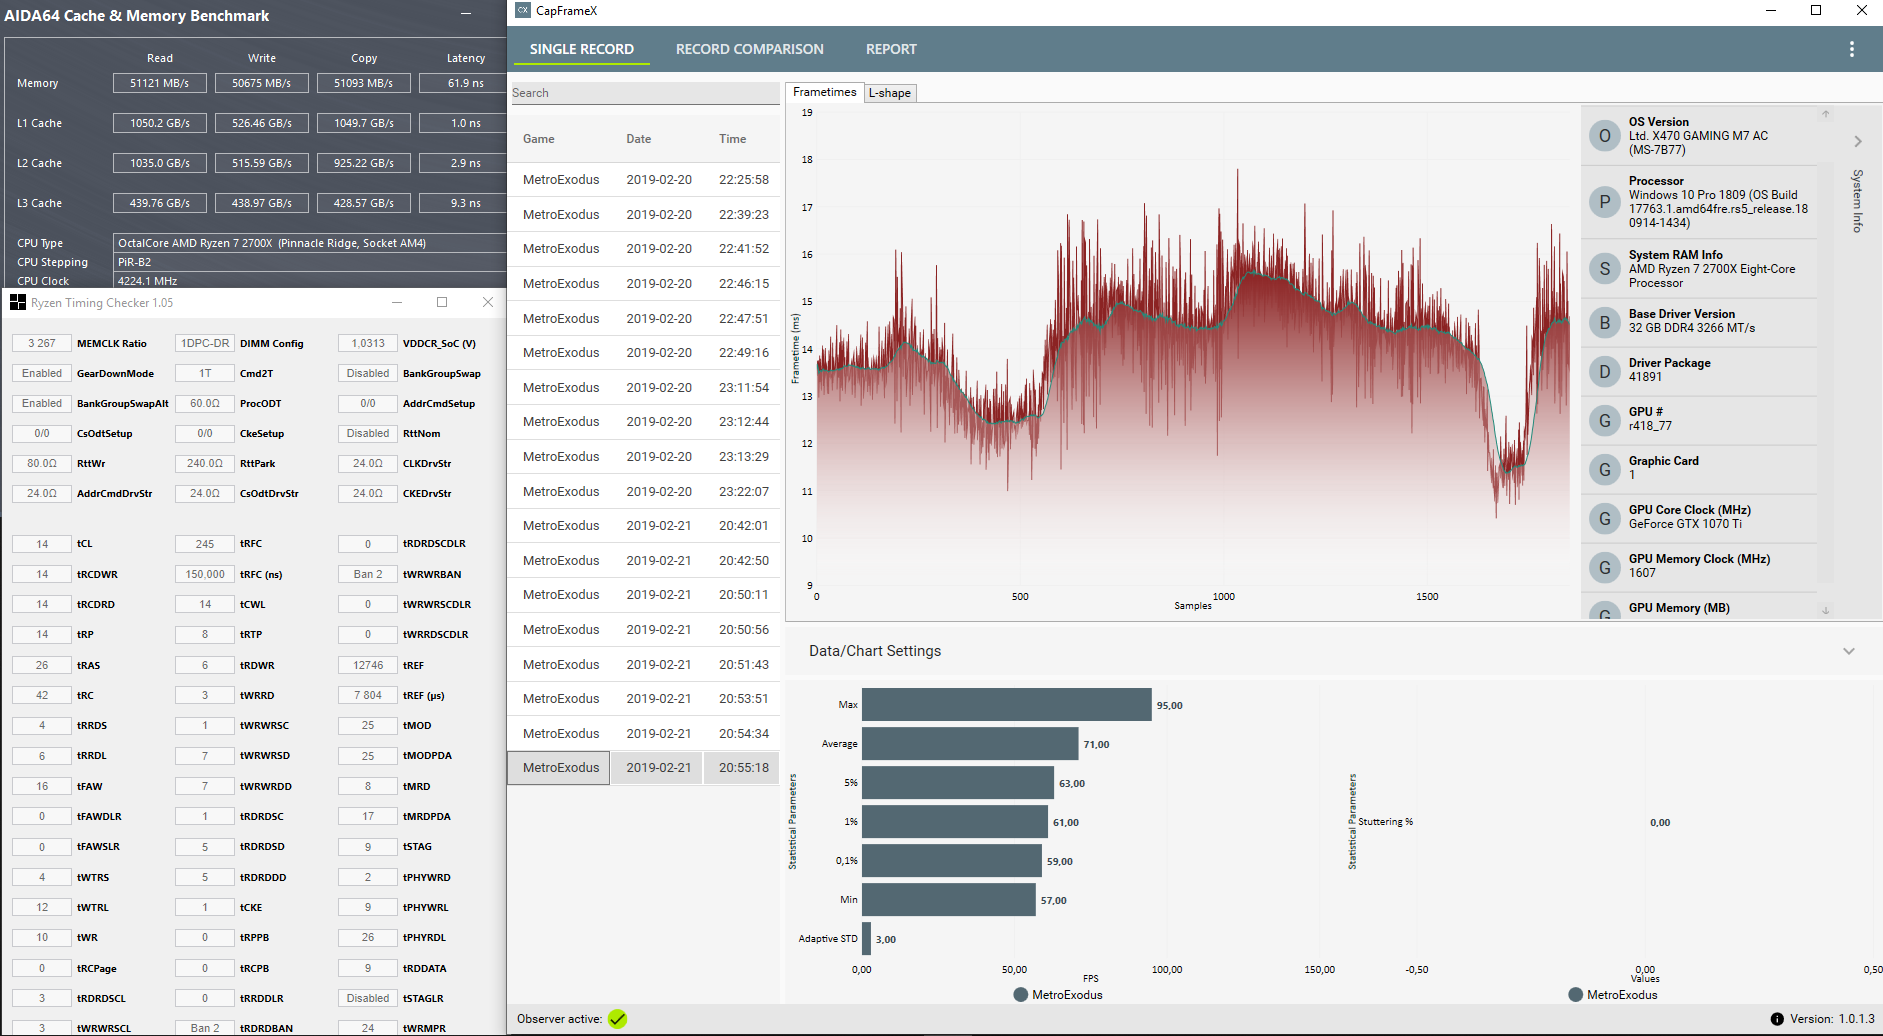Sort records by the Game column header
The image size is (1883, 1036).
coord(538,139)
